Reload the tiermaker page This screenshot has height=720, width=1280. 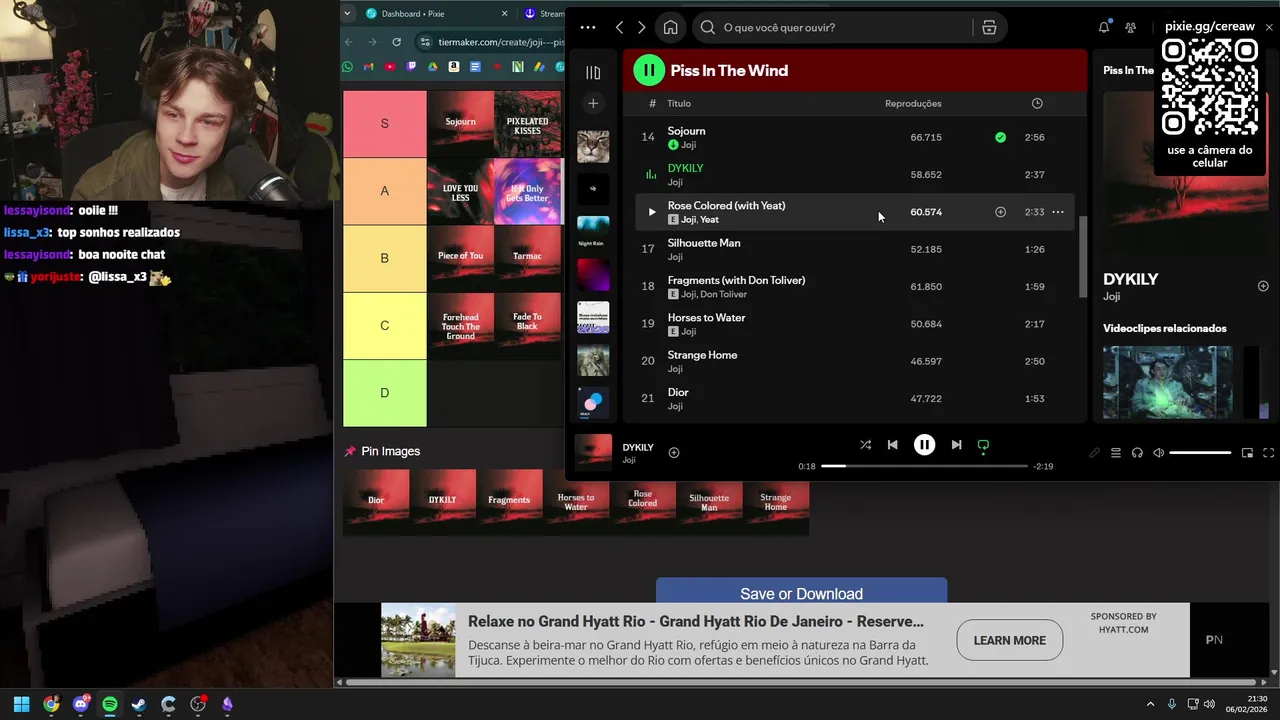[x=397, y=42]
